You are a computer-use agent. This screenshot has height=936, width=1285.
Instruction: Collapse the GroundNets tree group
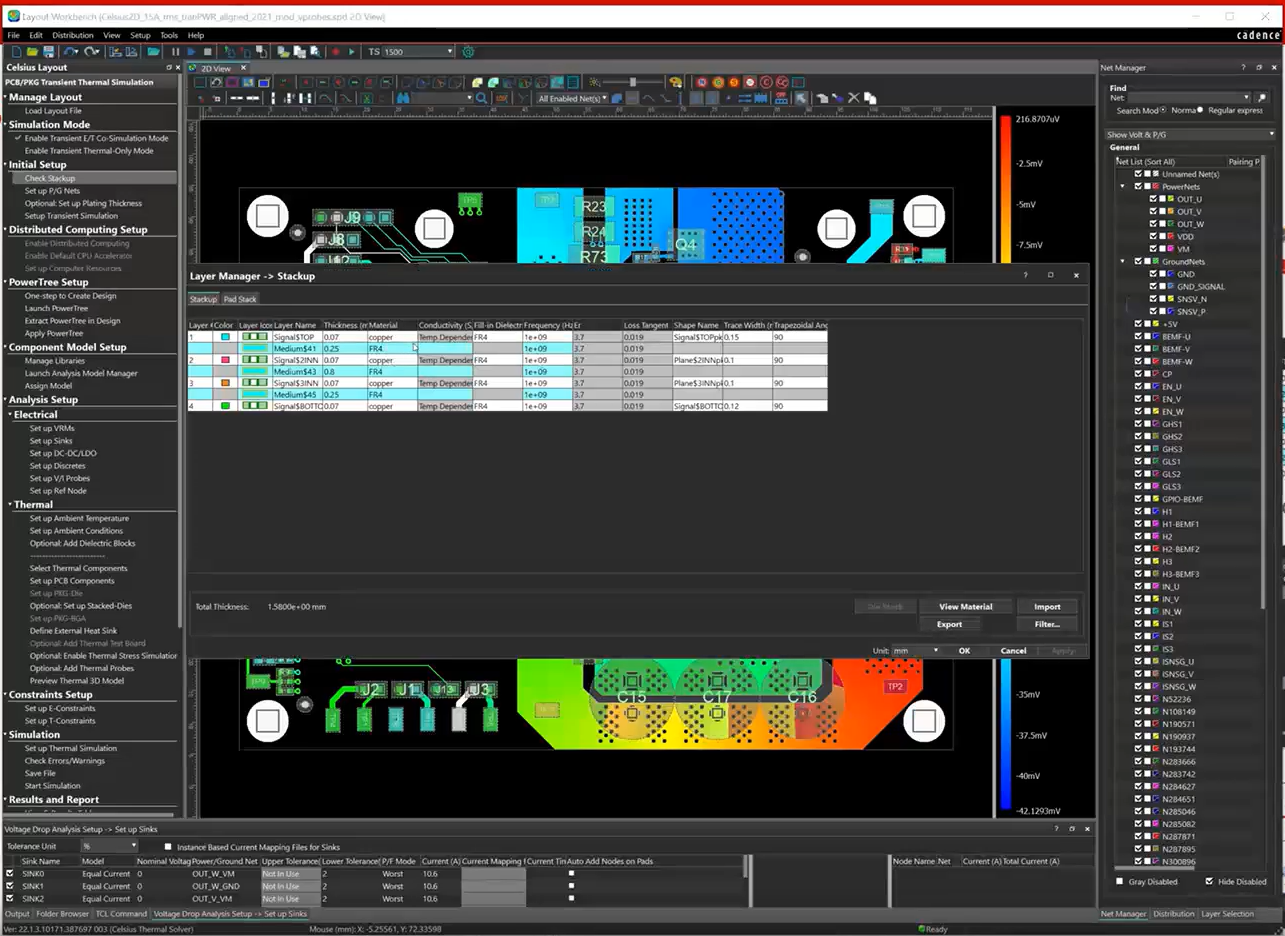[x=1123, y=261]
